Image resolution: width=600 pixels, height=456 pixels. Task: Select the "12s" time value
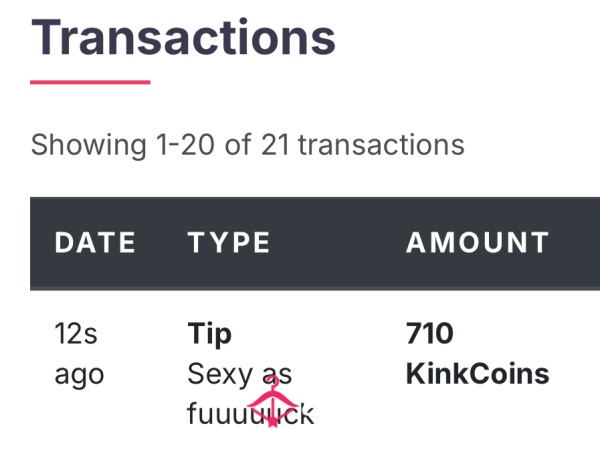76,333
